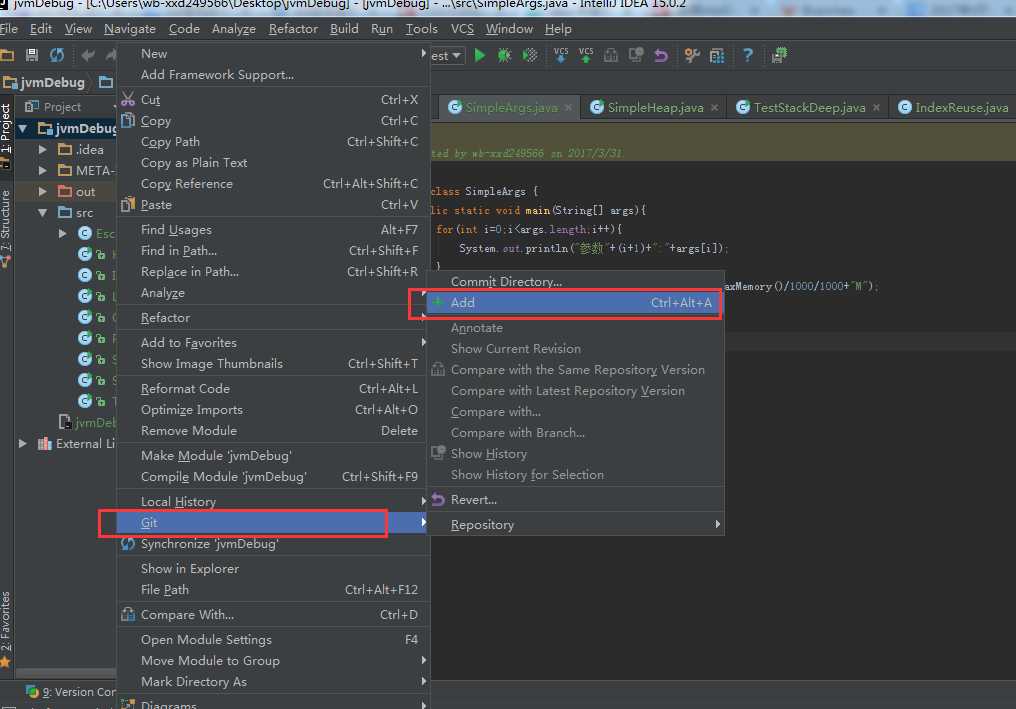Open Project Structure icon in toolbar
Image resolution: width=1016 pixels, height=709 pixels.
(717, 56)
